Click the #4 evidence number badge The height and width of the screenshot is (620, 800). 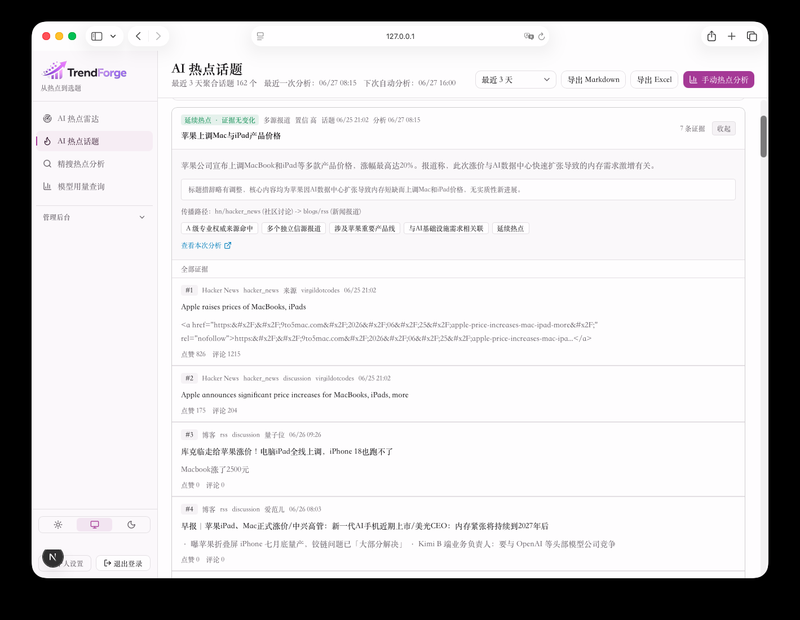click(189, 509)
